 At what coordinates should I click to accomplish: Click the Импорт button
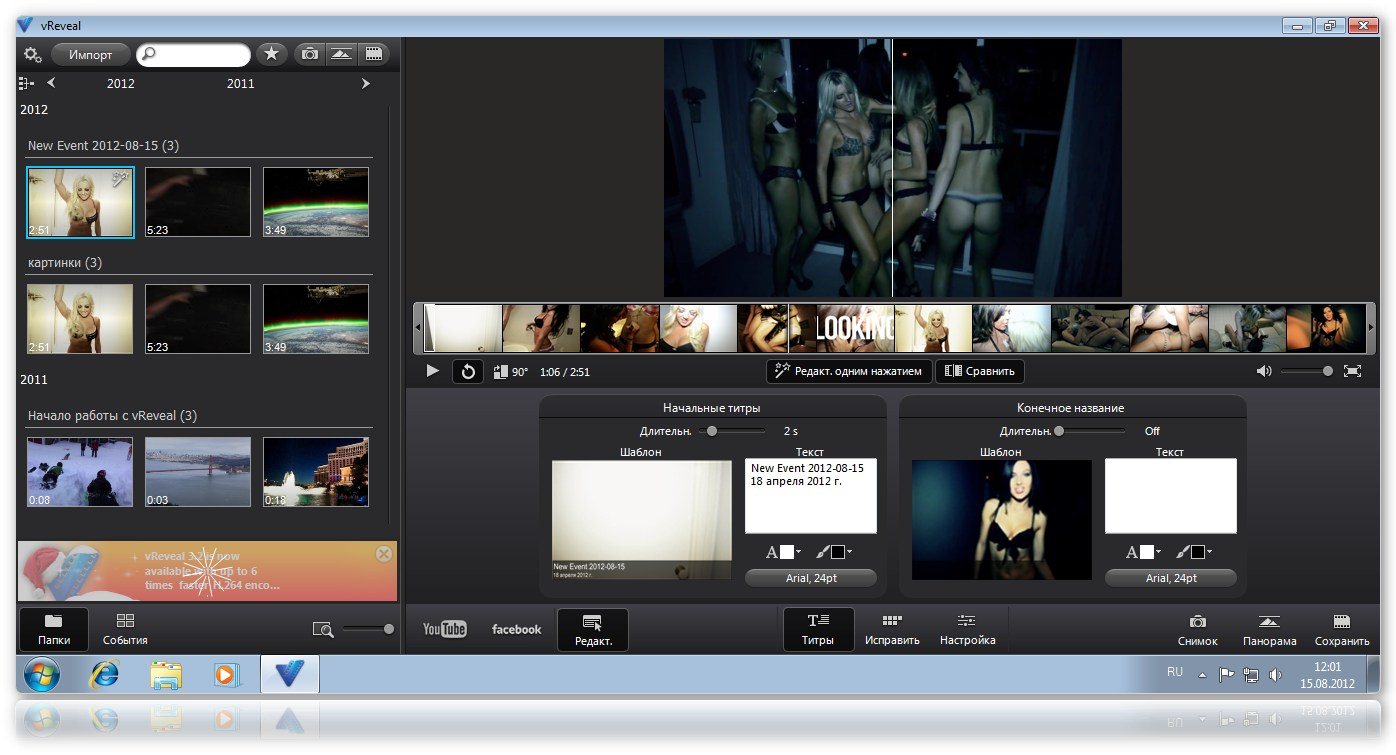coord(90,54)
